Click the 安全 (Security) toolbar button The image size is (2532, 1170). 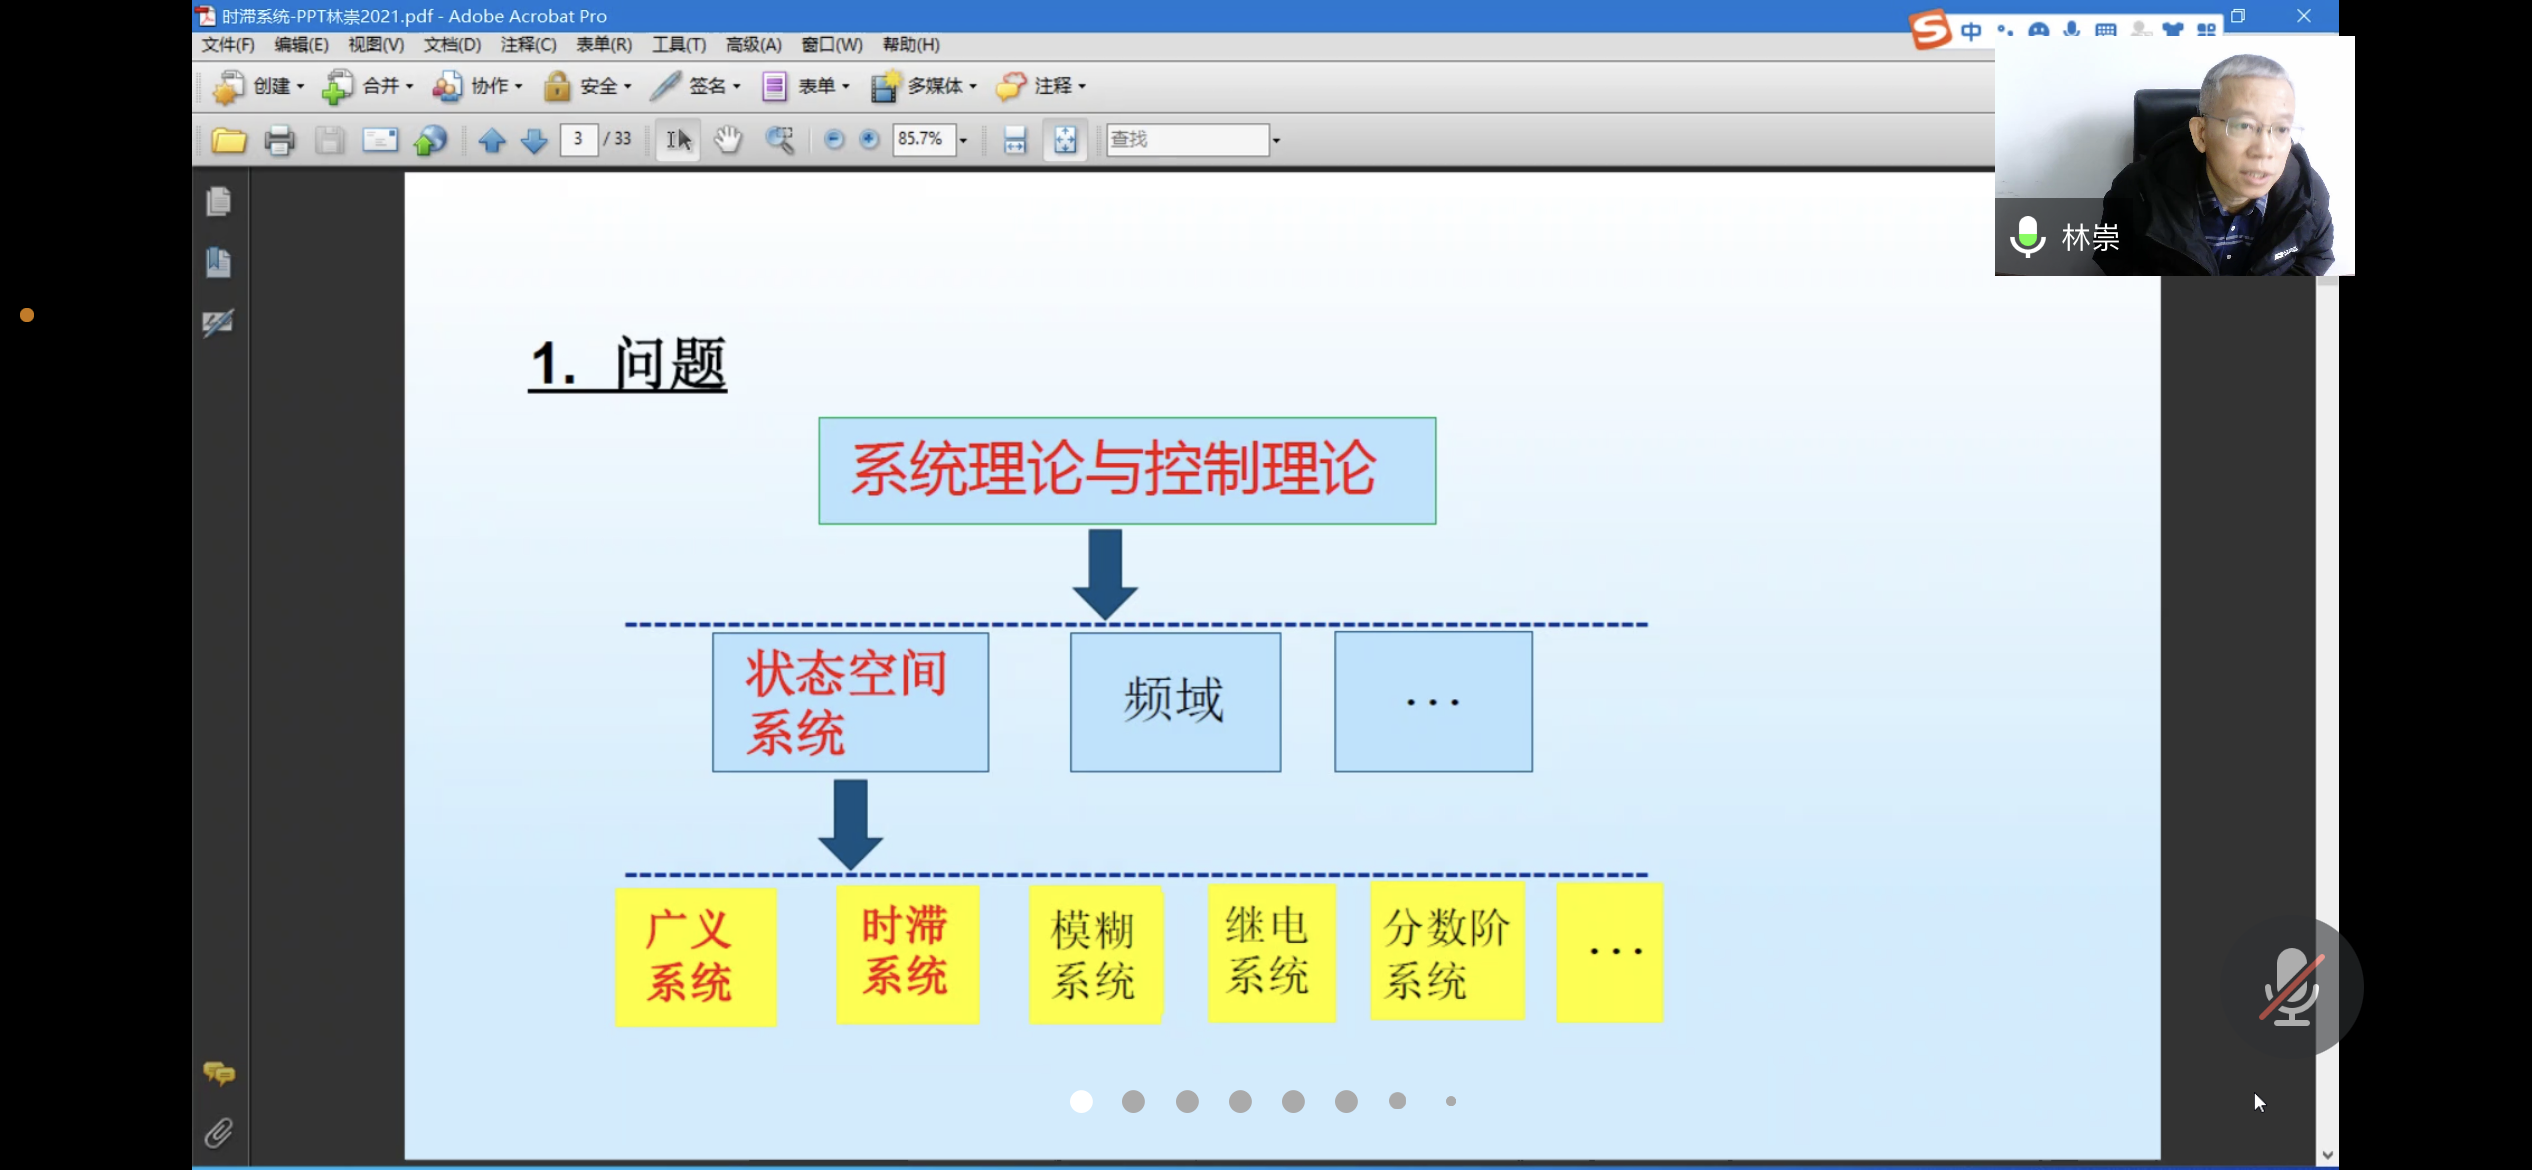[x=588, y=87]
